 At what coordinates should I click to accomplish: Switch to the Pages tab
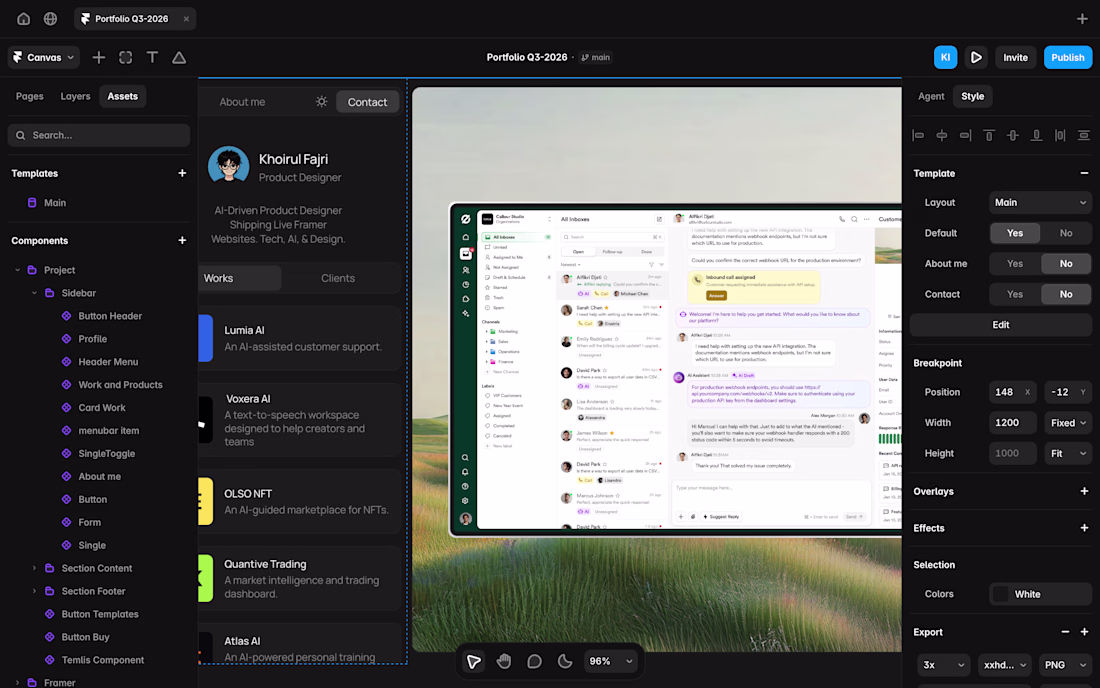[29, 96]
